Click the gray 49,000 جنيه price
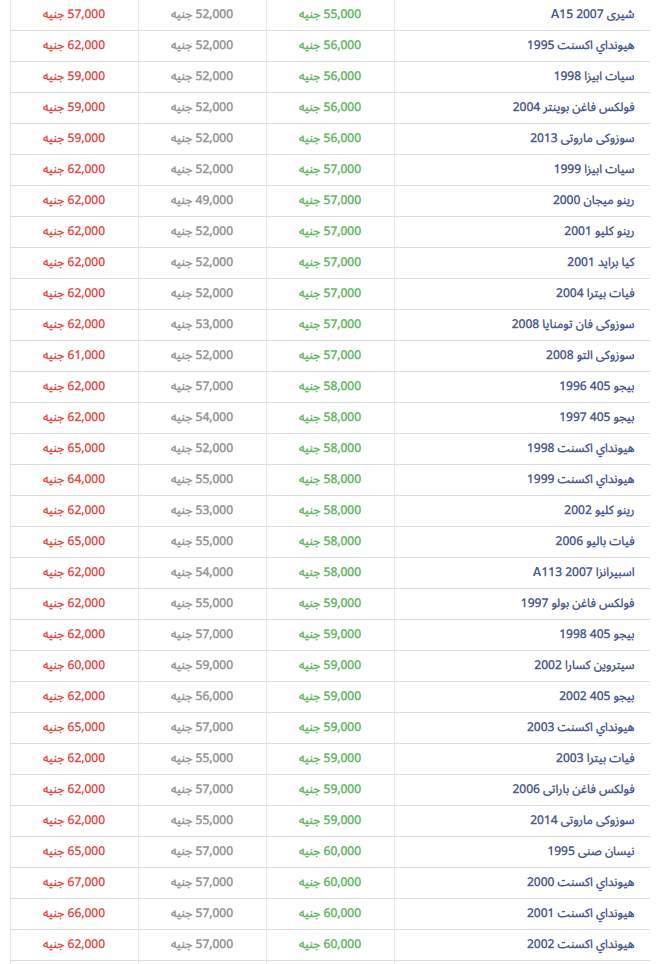Screen dimensions: 661x964 click(x=202, y=200)
